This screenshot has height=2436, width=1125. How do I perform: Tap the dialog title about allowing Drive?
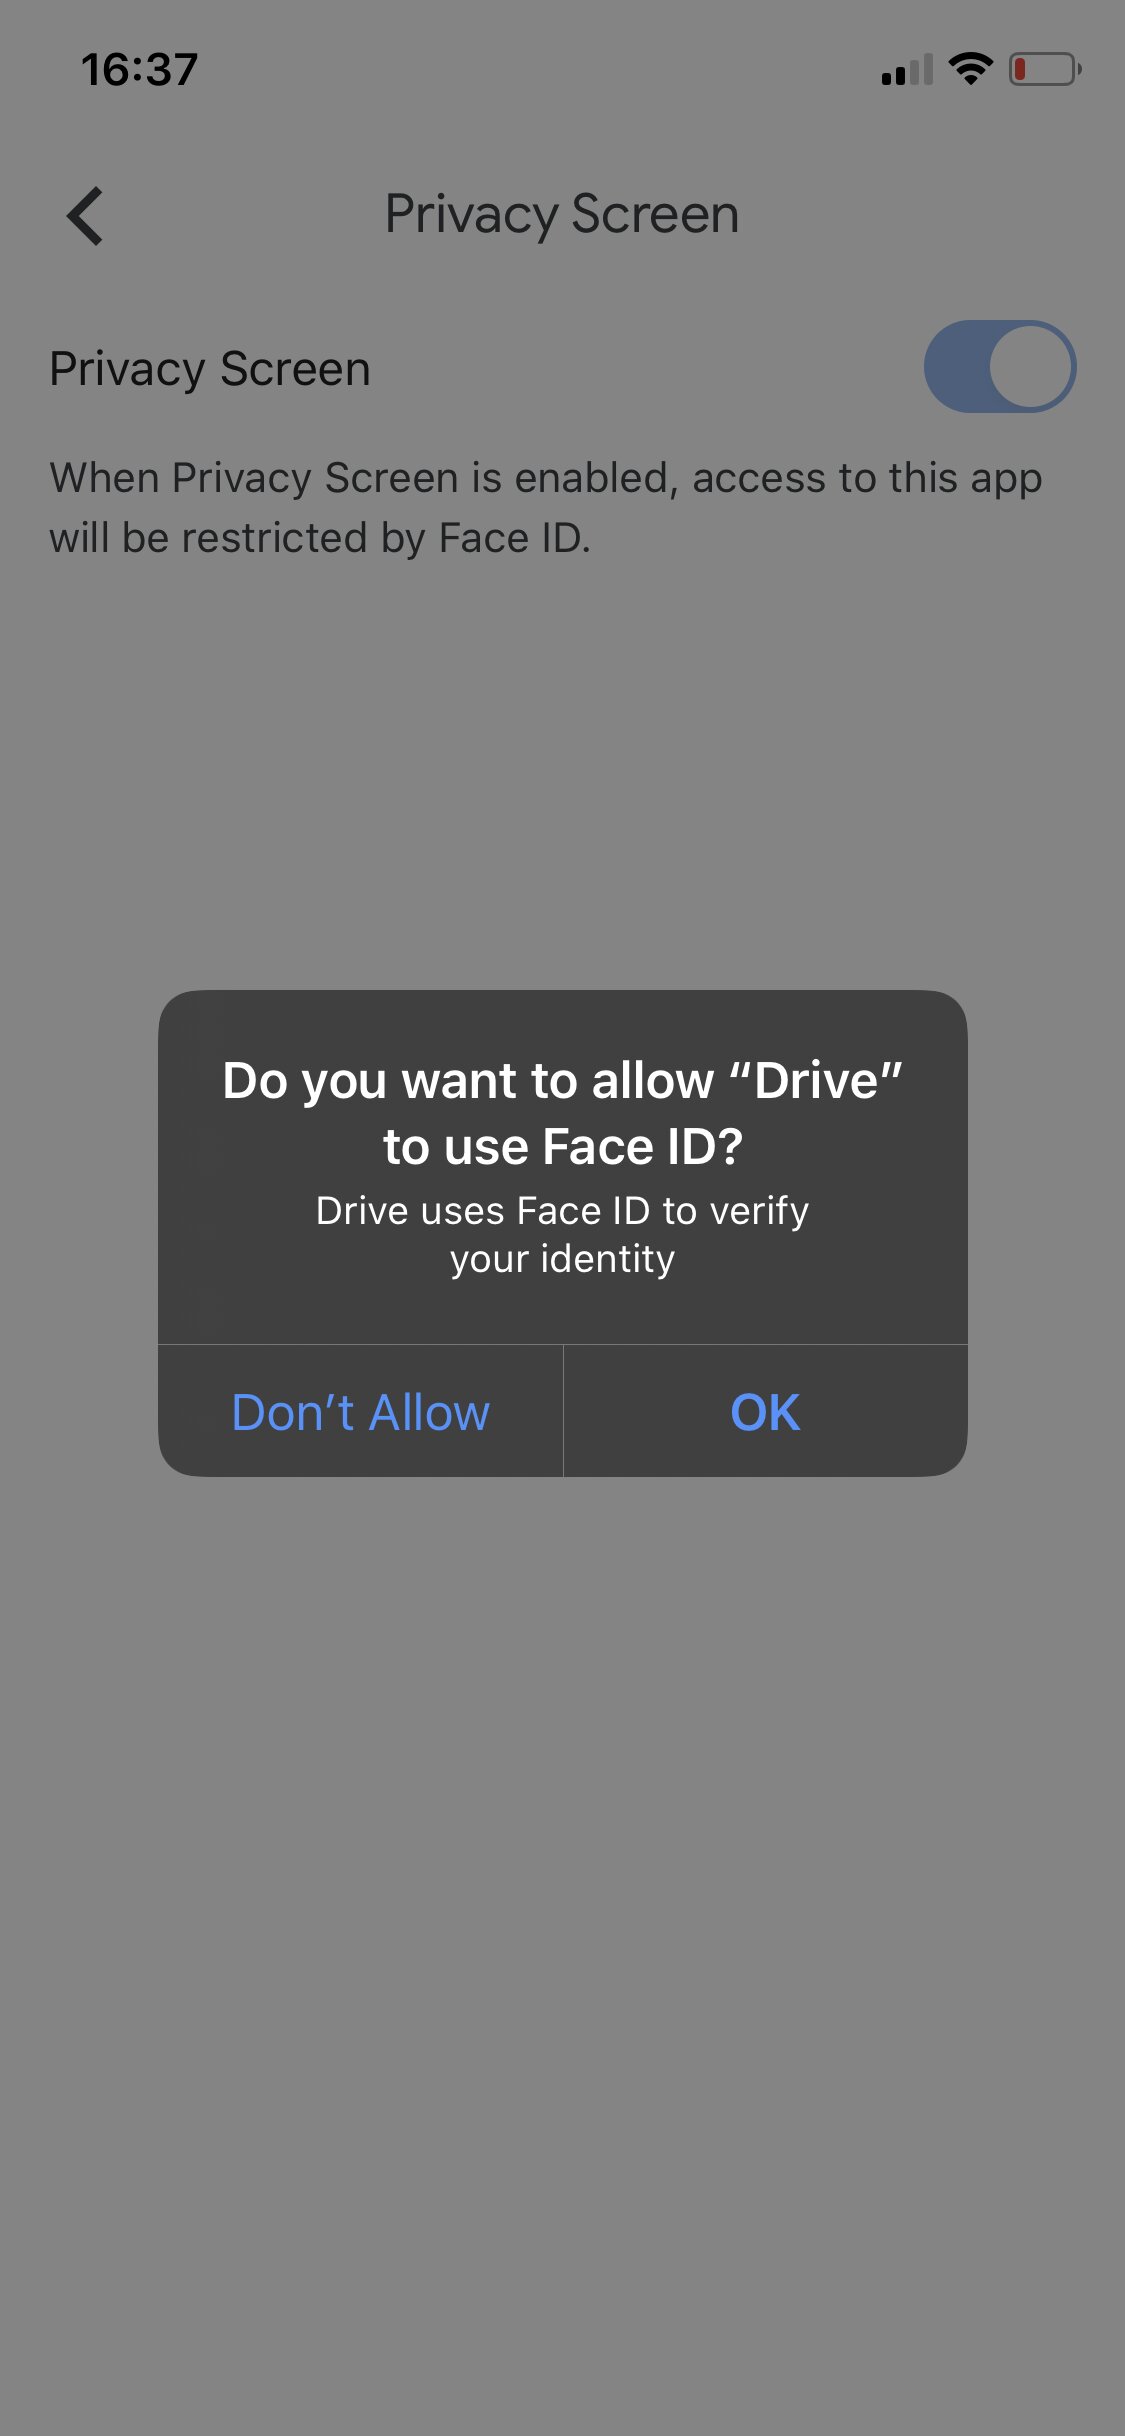pyautogui.click(x=562, y=1113)
